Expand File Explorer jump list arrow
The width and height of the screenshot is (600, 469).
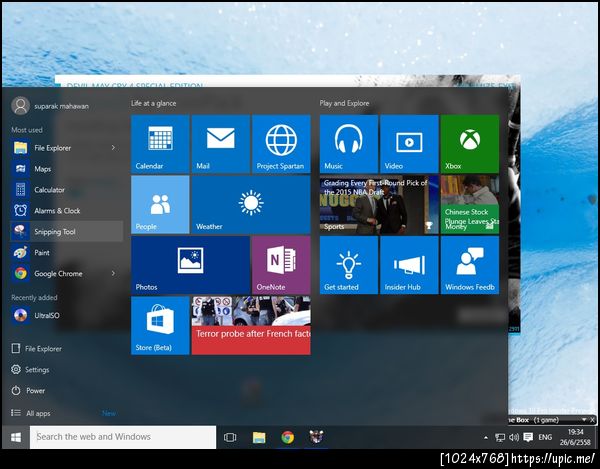pos(113,148)
